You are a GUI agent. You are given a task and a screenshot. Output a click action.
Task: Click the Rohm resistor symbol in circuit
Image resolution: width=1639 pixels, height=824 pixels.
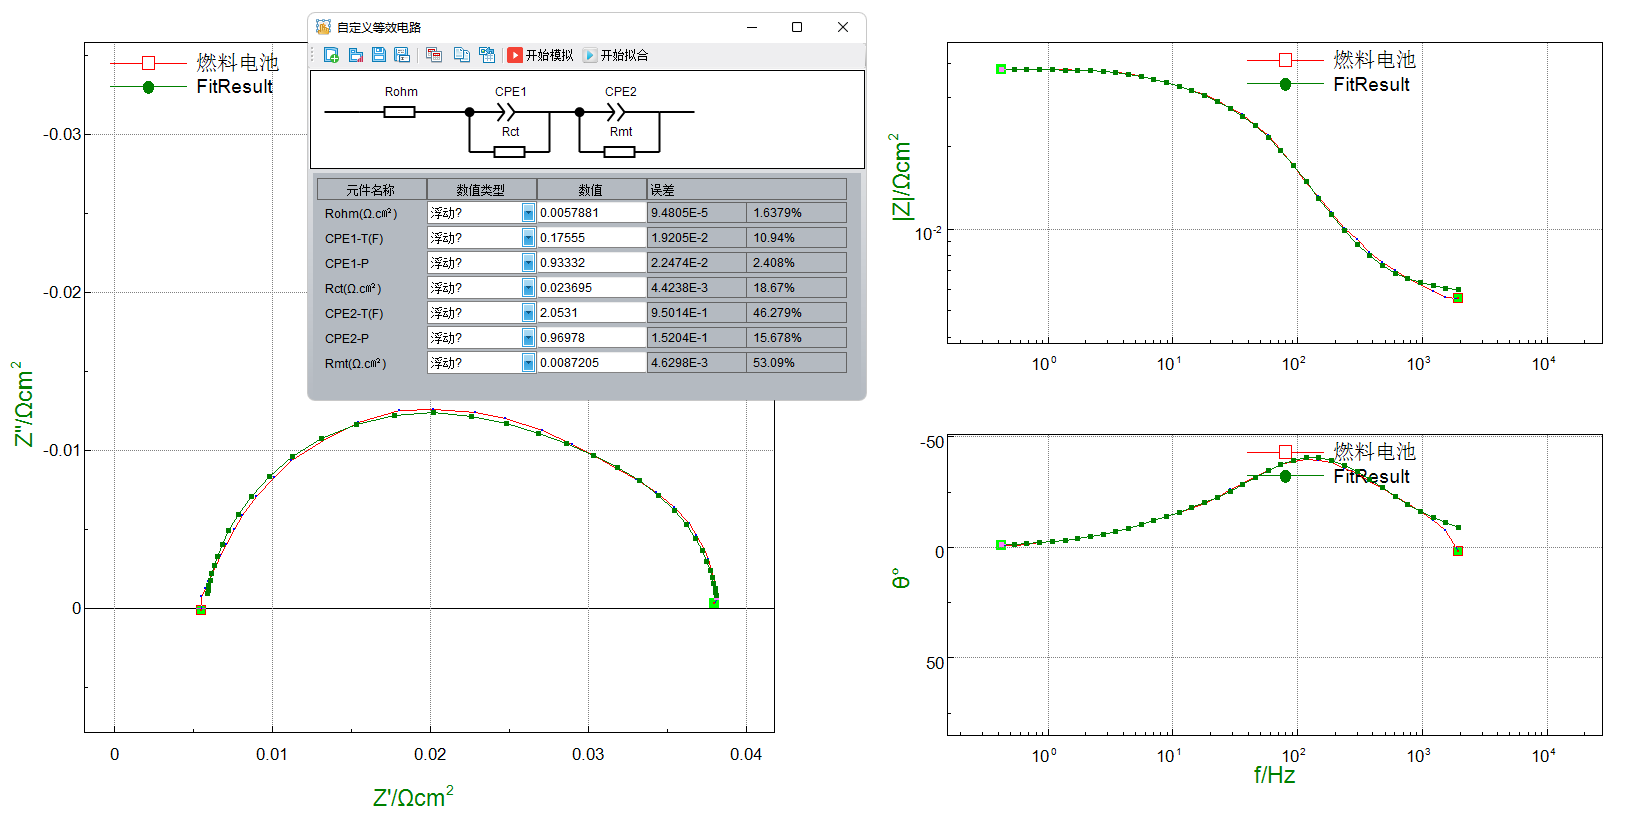point(400,112)
